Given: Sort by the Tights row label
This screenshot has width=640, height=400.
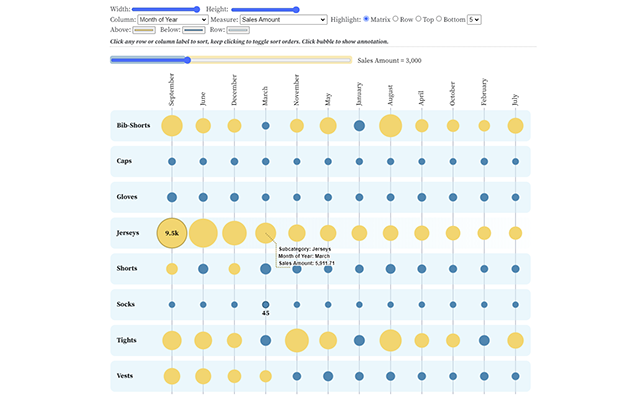Looking at the screenshot, I should pyautogui.click(x=127, y=340).
